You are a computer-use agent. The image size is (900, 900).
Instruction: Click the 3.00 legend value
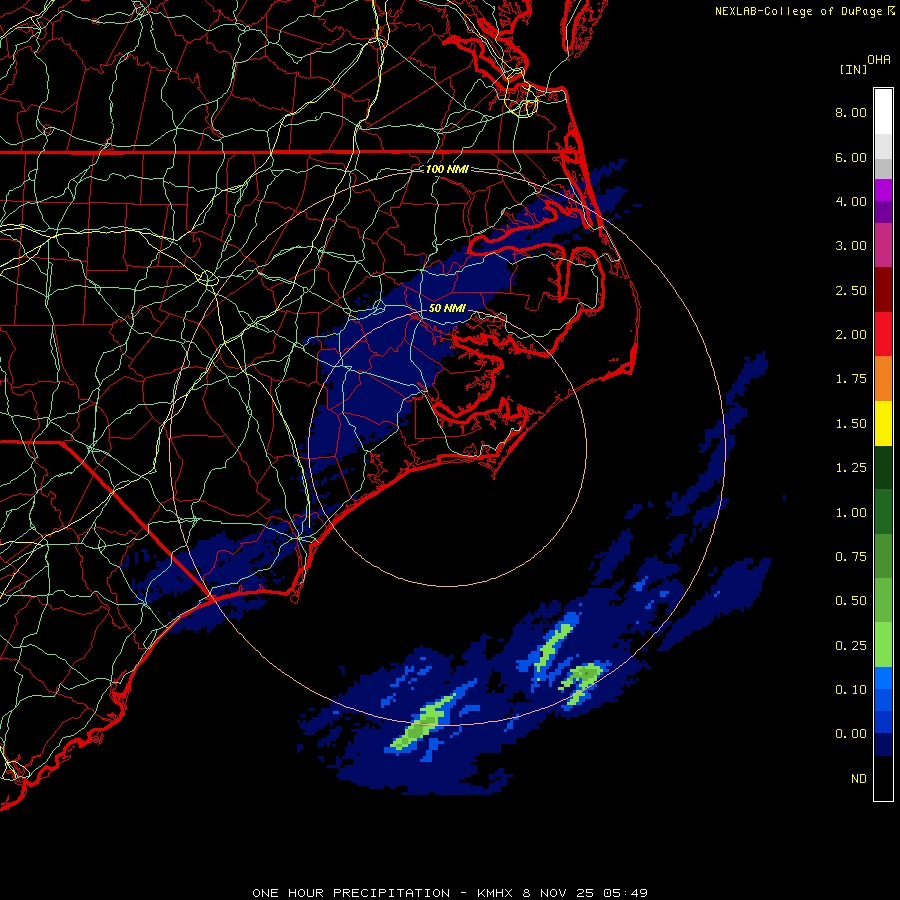coord(851,246)
